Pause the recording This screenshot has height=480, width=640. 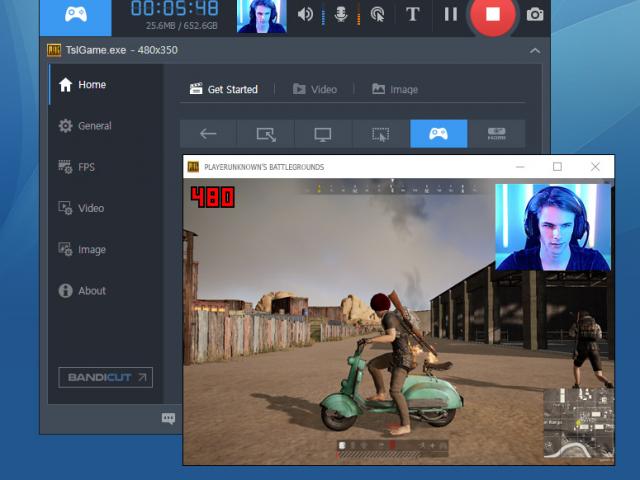pos(451,15)
